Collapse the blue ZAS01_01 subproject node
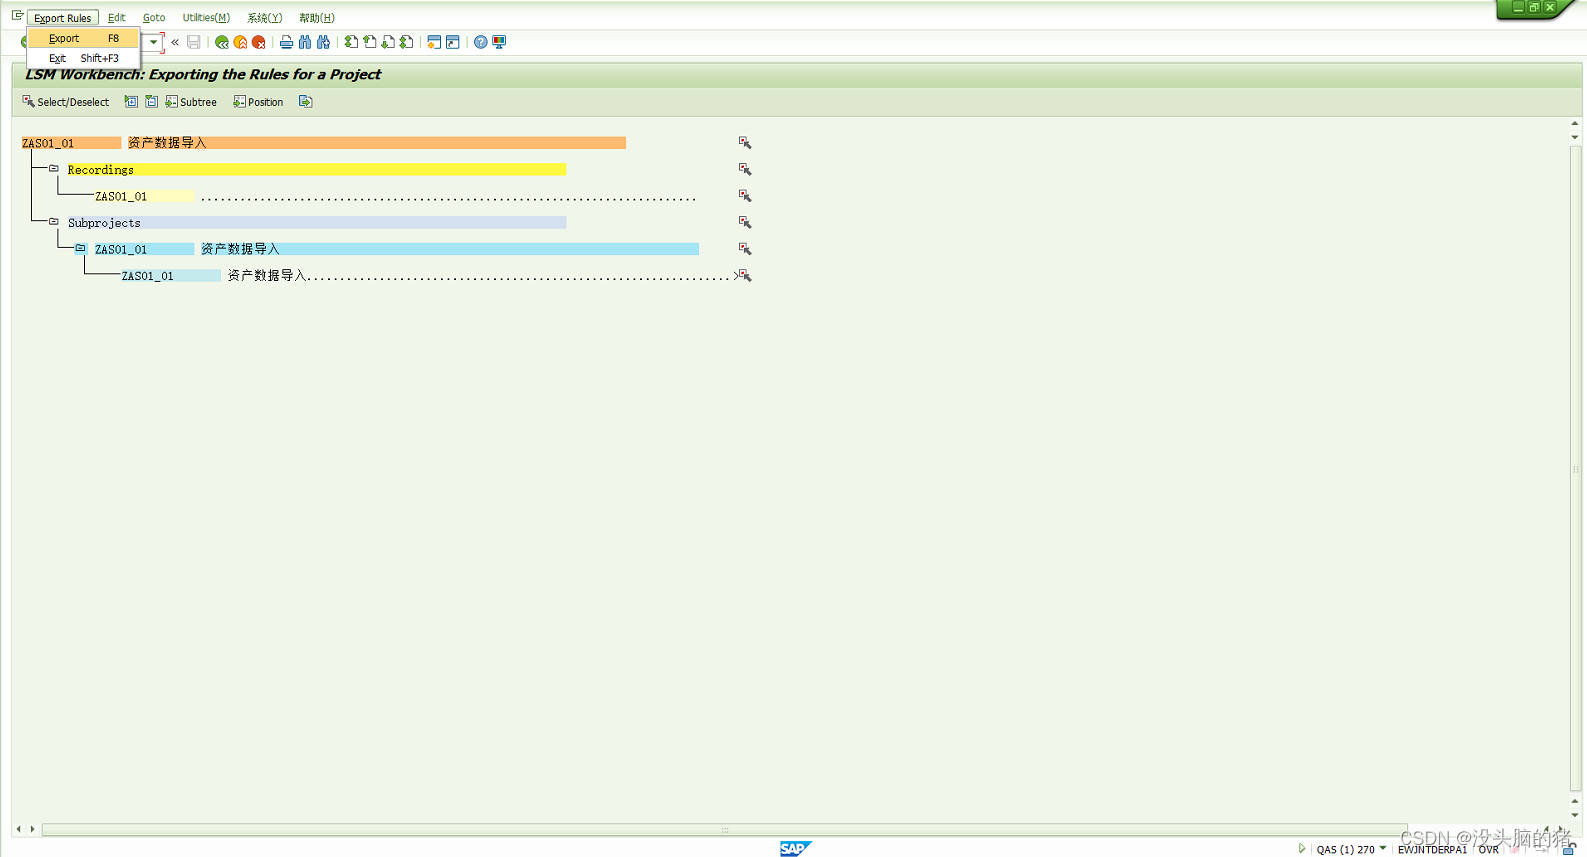Image resolution: width=1587 pixels, height=857 pixels. (81, 248)
